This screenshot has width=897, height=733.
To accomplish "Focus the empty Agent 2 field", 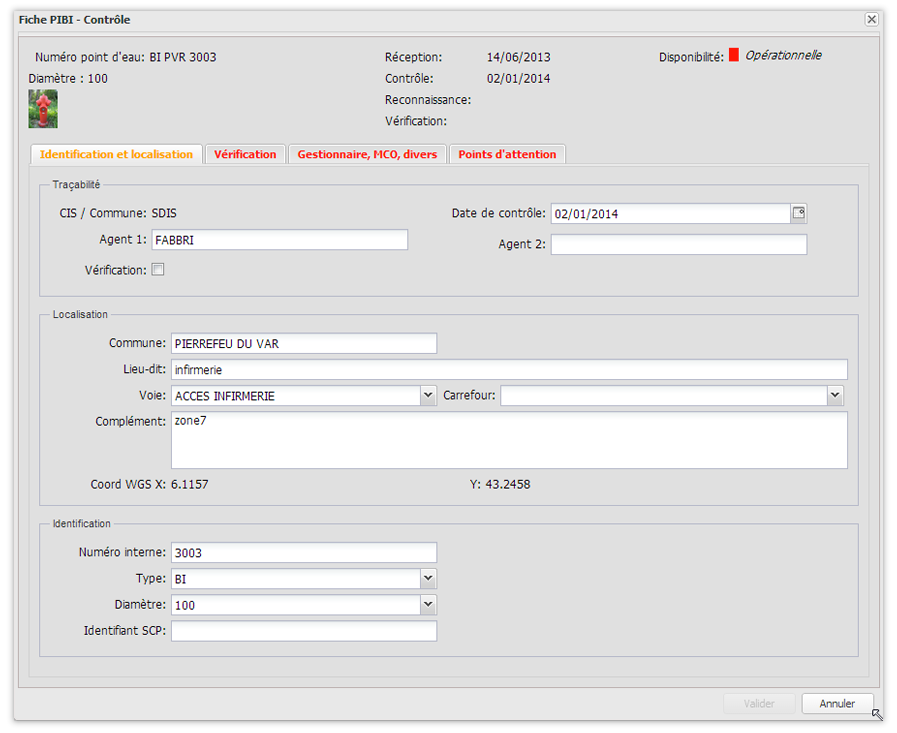I will [x=678, y=244].
